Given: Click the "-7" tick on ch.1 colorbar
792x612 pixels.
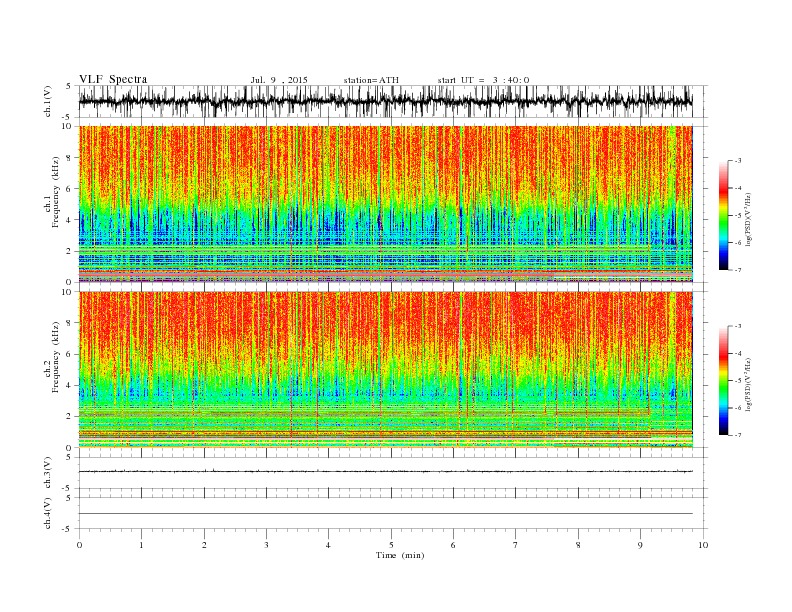Looking at the screenshot, I should tap(738, 270).
